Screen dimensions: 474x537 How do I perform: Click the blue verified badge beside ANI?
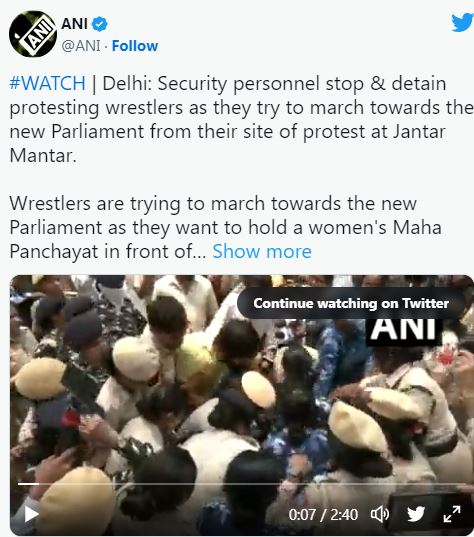point(100,24)
